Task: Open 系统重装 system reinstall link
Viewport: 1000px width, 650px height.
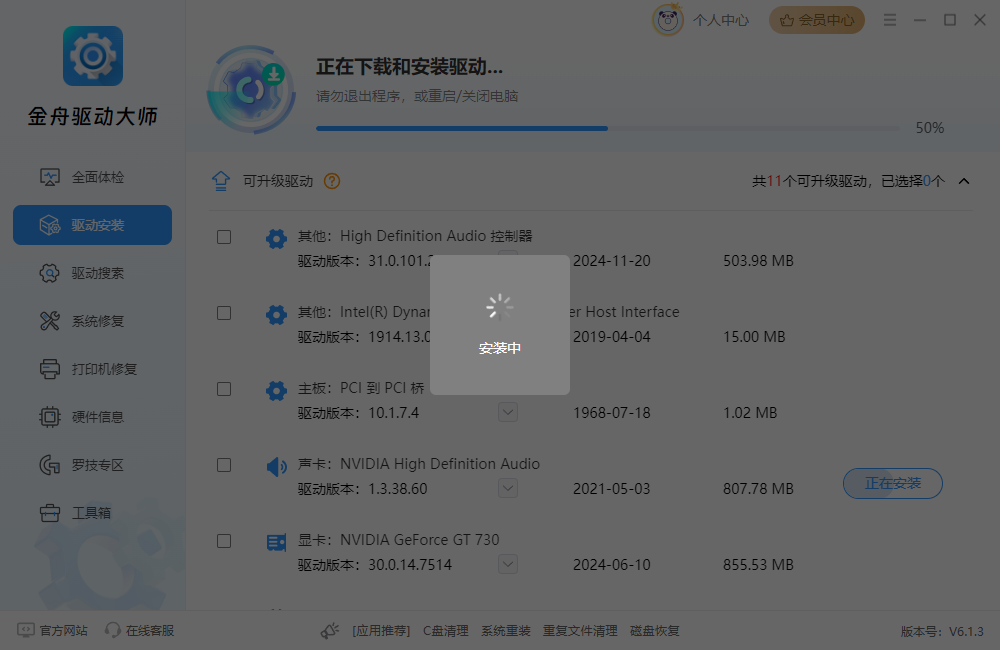Action: tap(506, 631)
